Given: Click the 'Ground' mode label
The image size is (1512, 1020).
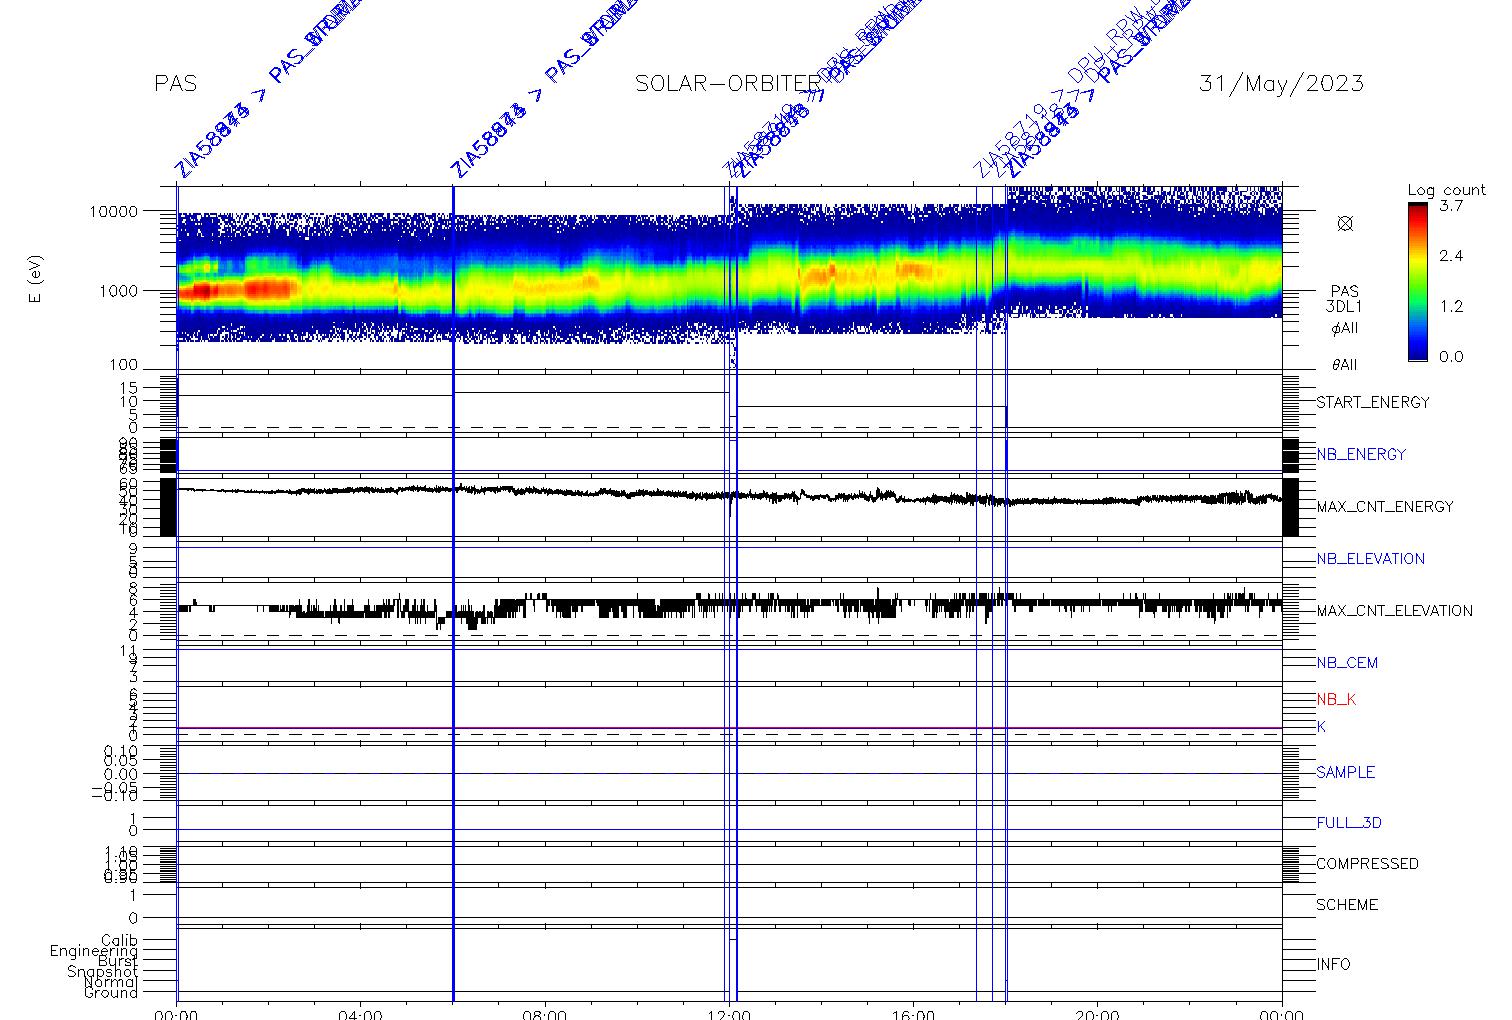Looking at the screenshot, I should (x=111, y=993).
